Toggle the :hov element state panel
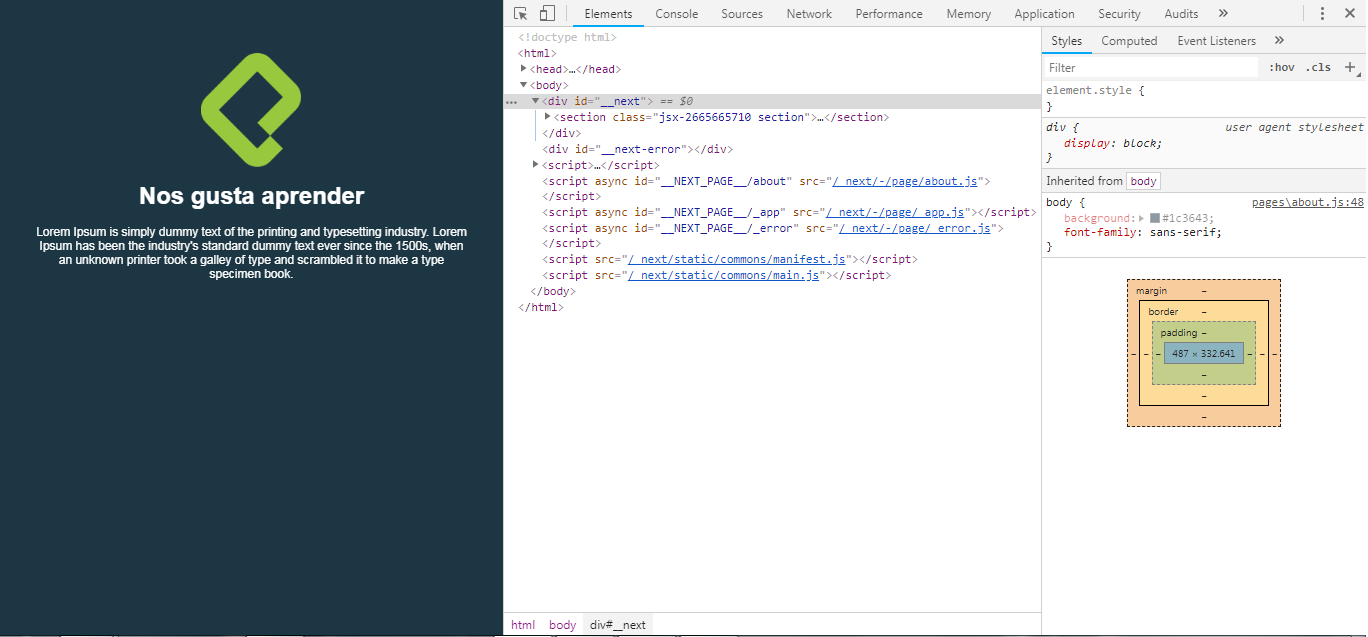The image size is (1368, 637). click(1281, 67)
